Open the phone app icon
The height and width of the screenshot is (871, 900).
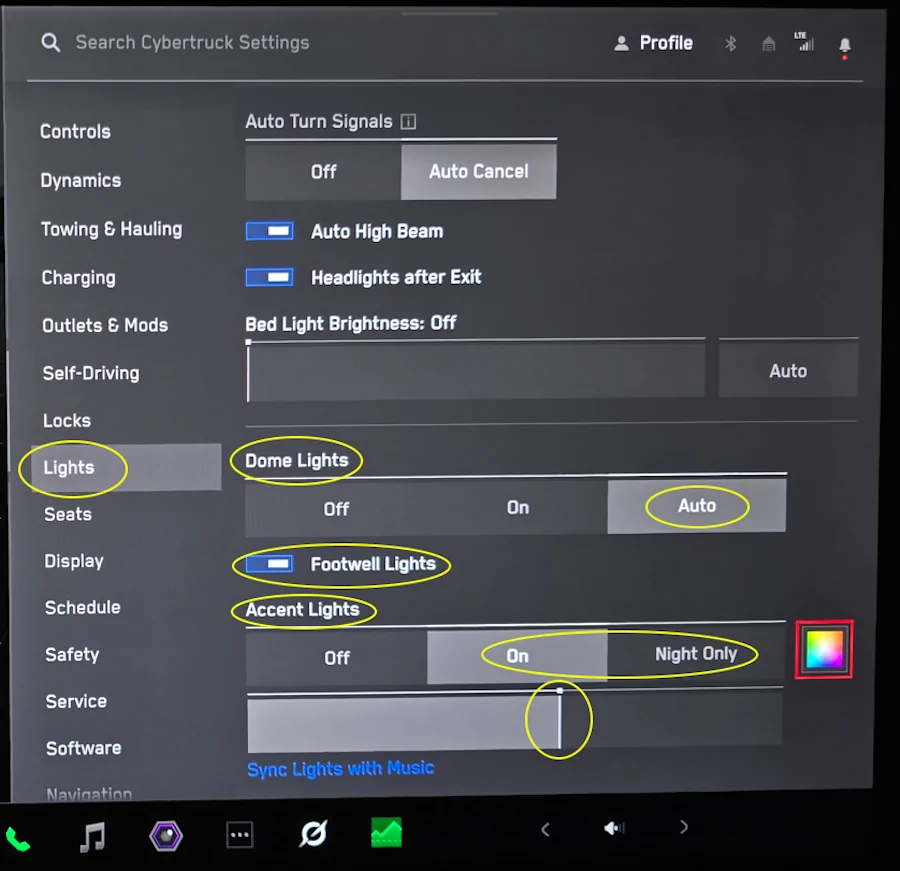coord(18,839)
